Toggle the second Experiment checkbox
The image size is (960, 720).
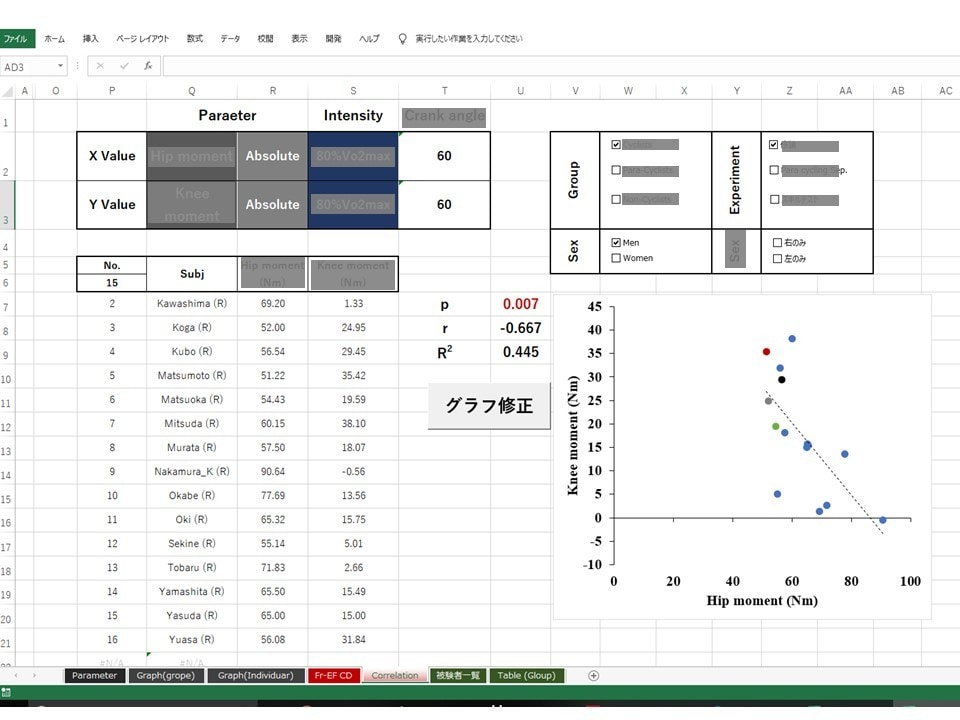point(774,170)
